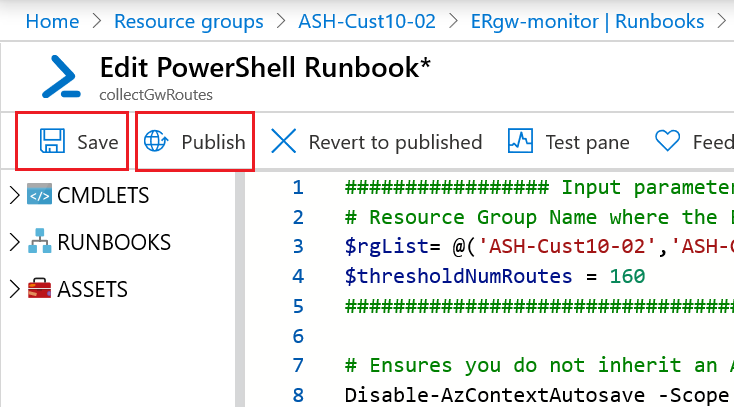Click the Resource Group Name comment line
Viewport: 734px width, 407px height.
tap(539, 217)
